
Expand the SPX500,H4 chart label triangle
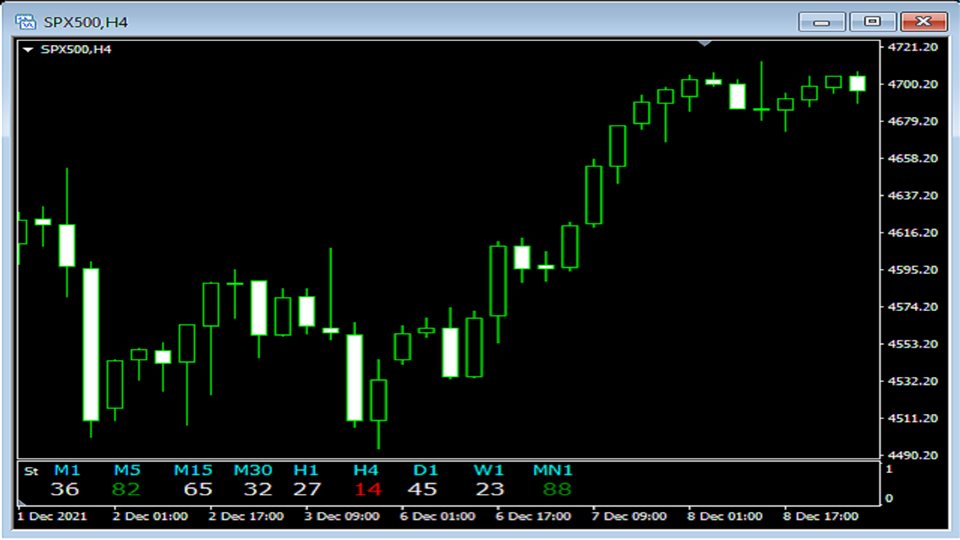click(x=28, y=50)
